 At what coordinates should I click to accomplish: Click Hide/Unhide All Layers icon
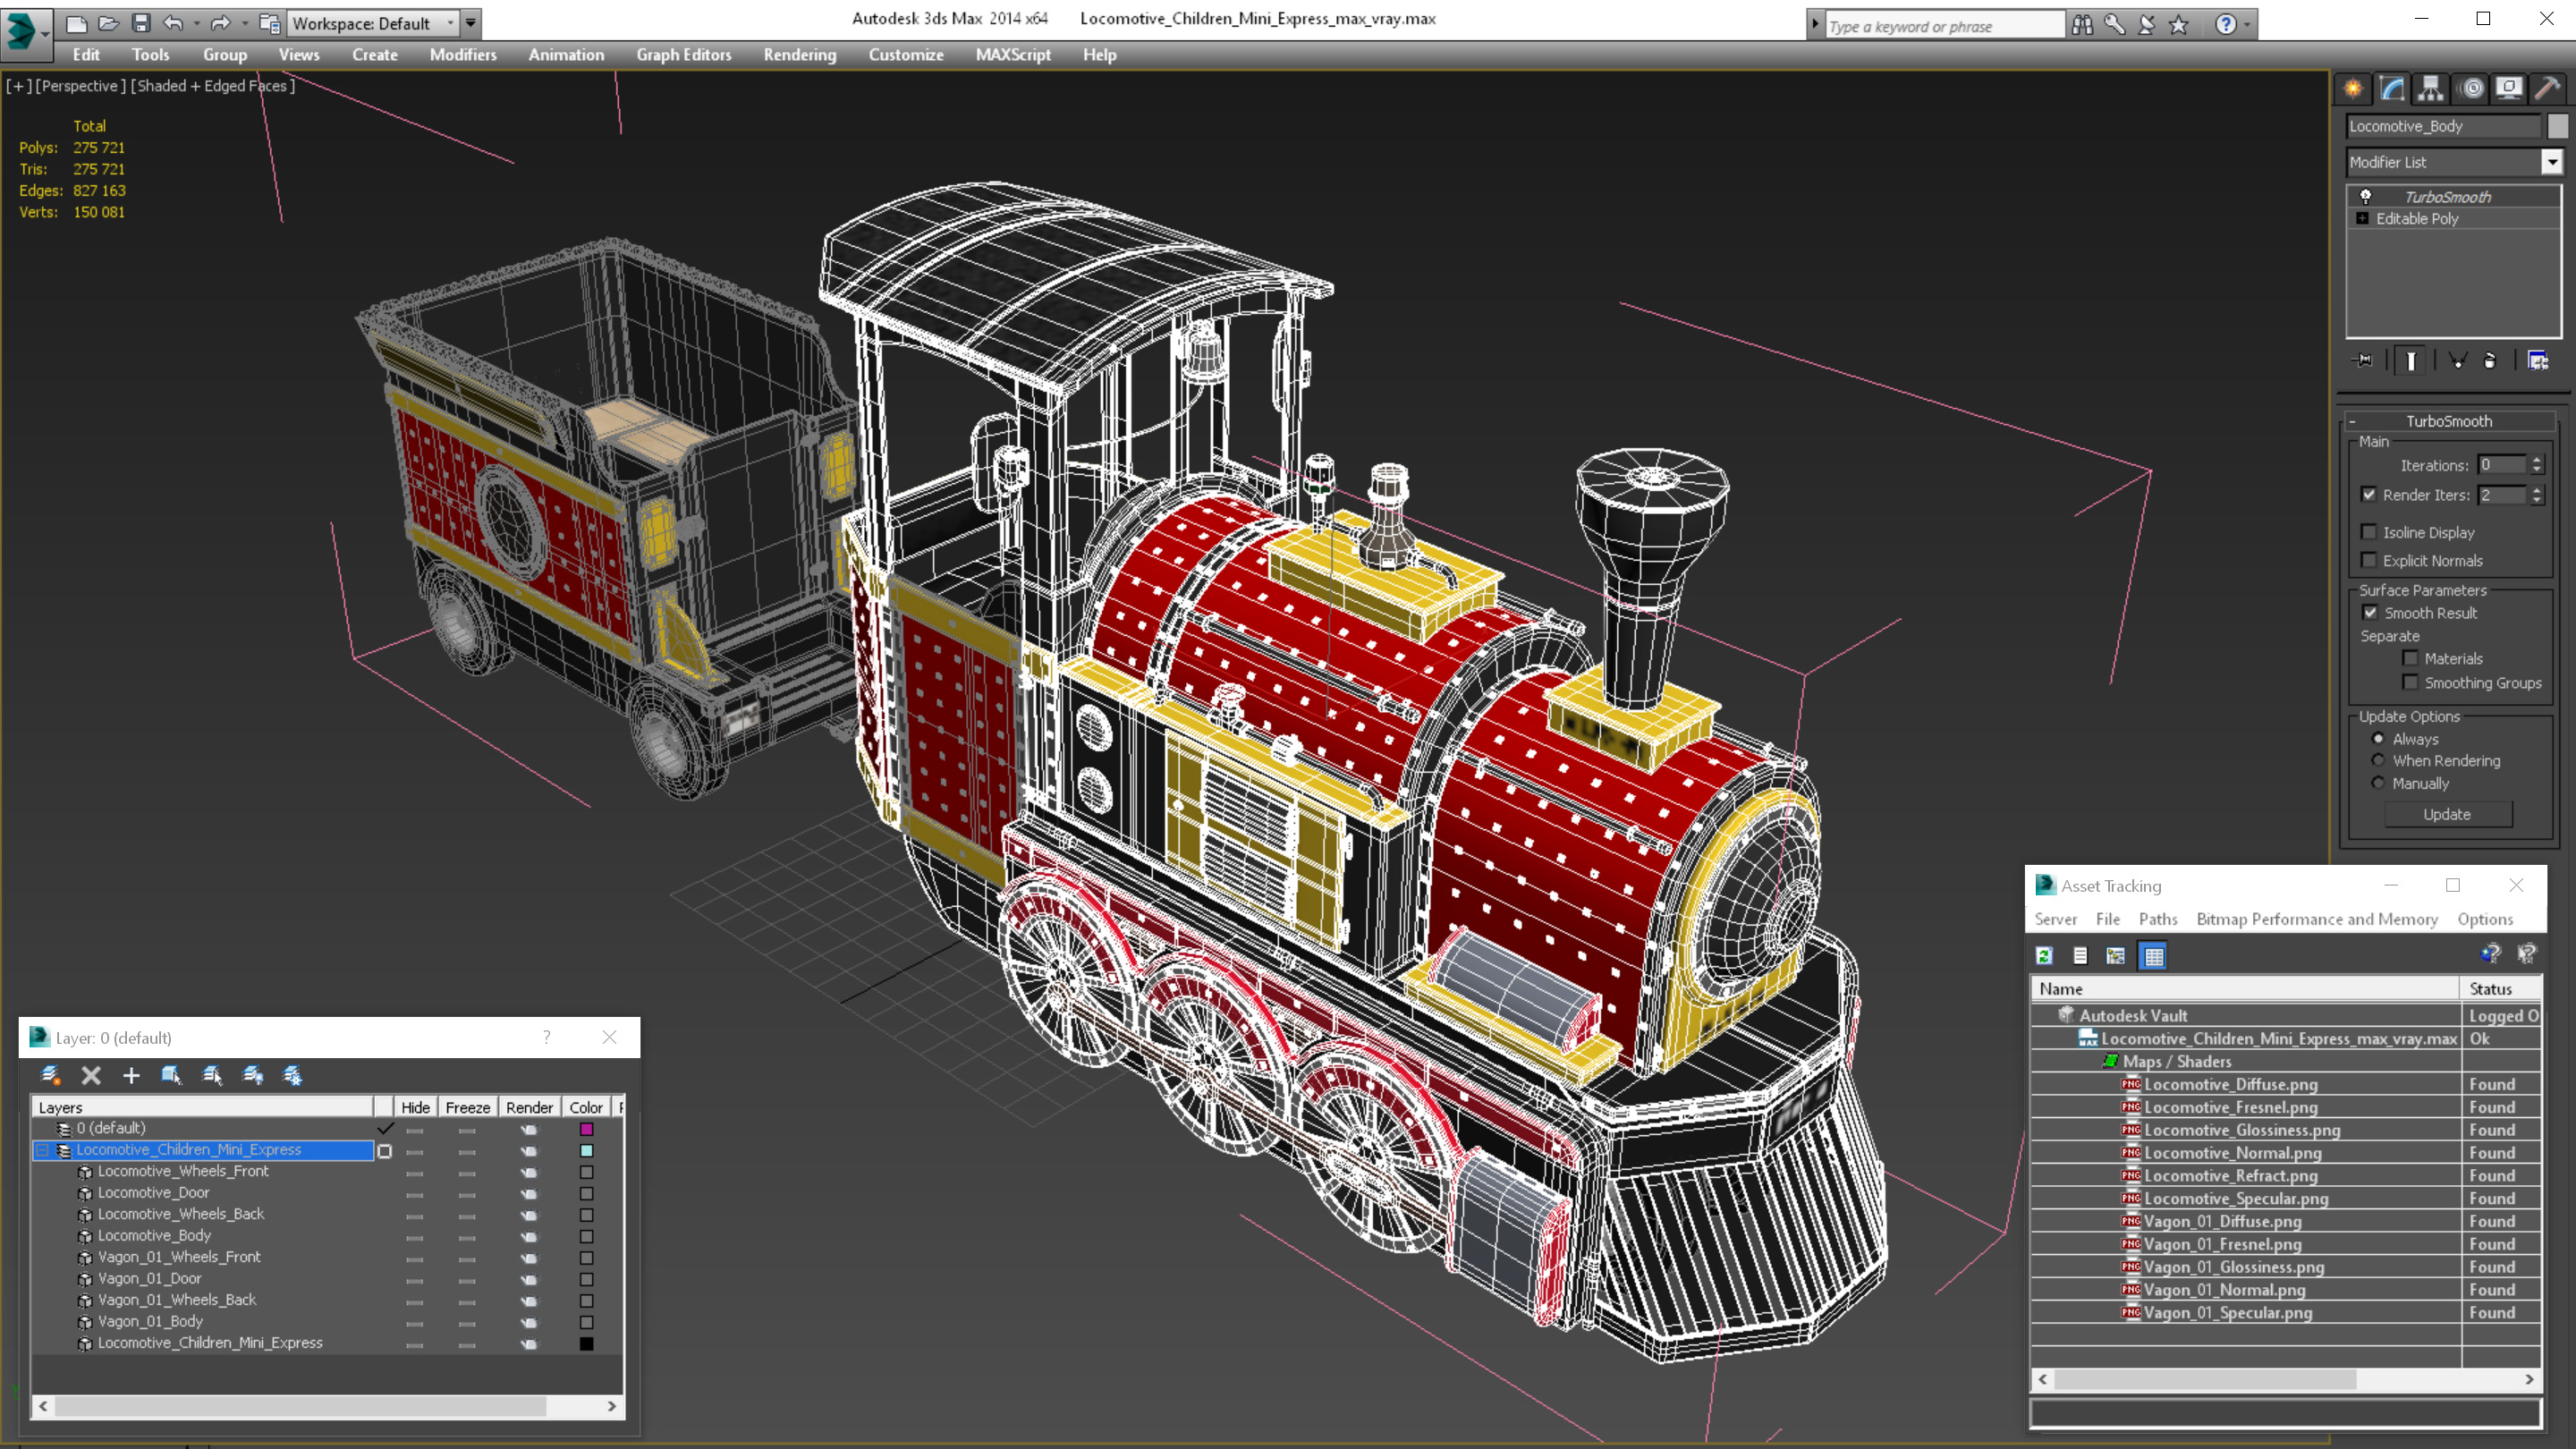coord(253,1075)
